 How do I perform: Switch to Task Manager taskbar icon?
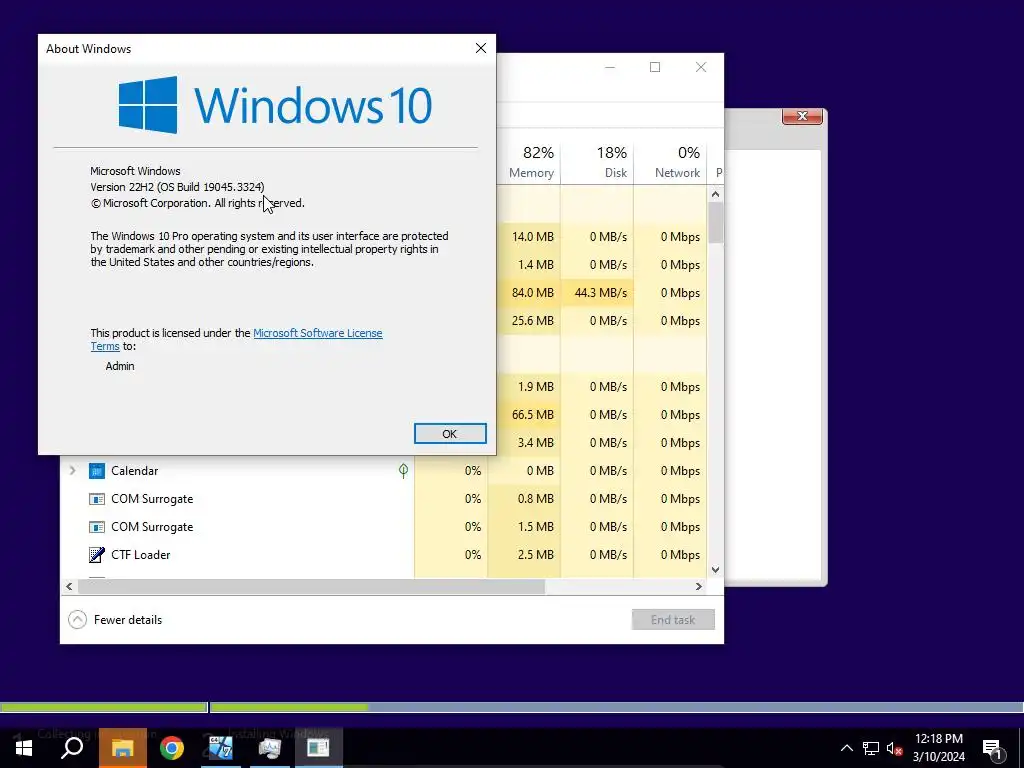pos(269,748)
